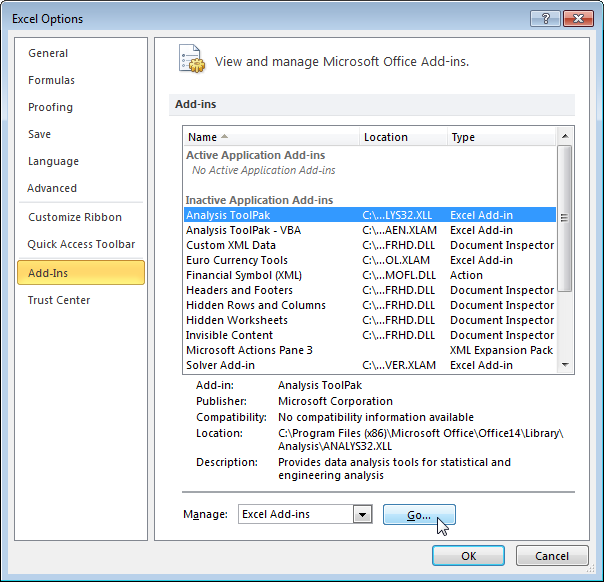Screen dimensions: 604x582
Task: Click the Microsoft Corporation publisher value
Action: click(x=335, y=401)
